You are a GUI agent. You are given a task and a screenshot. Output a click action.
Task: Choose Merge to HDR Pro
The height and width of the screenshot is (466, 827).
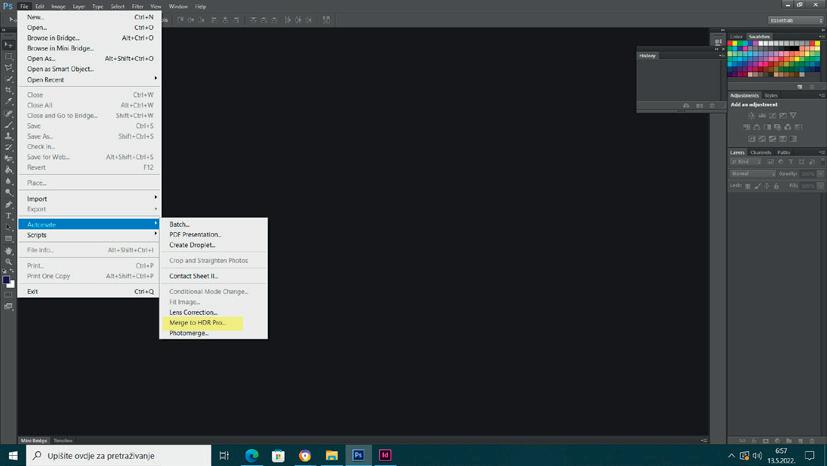pyautogui.click(x=214, y=323)
